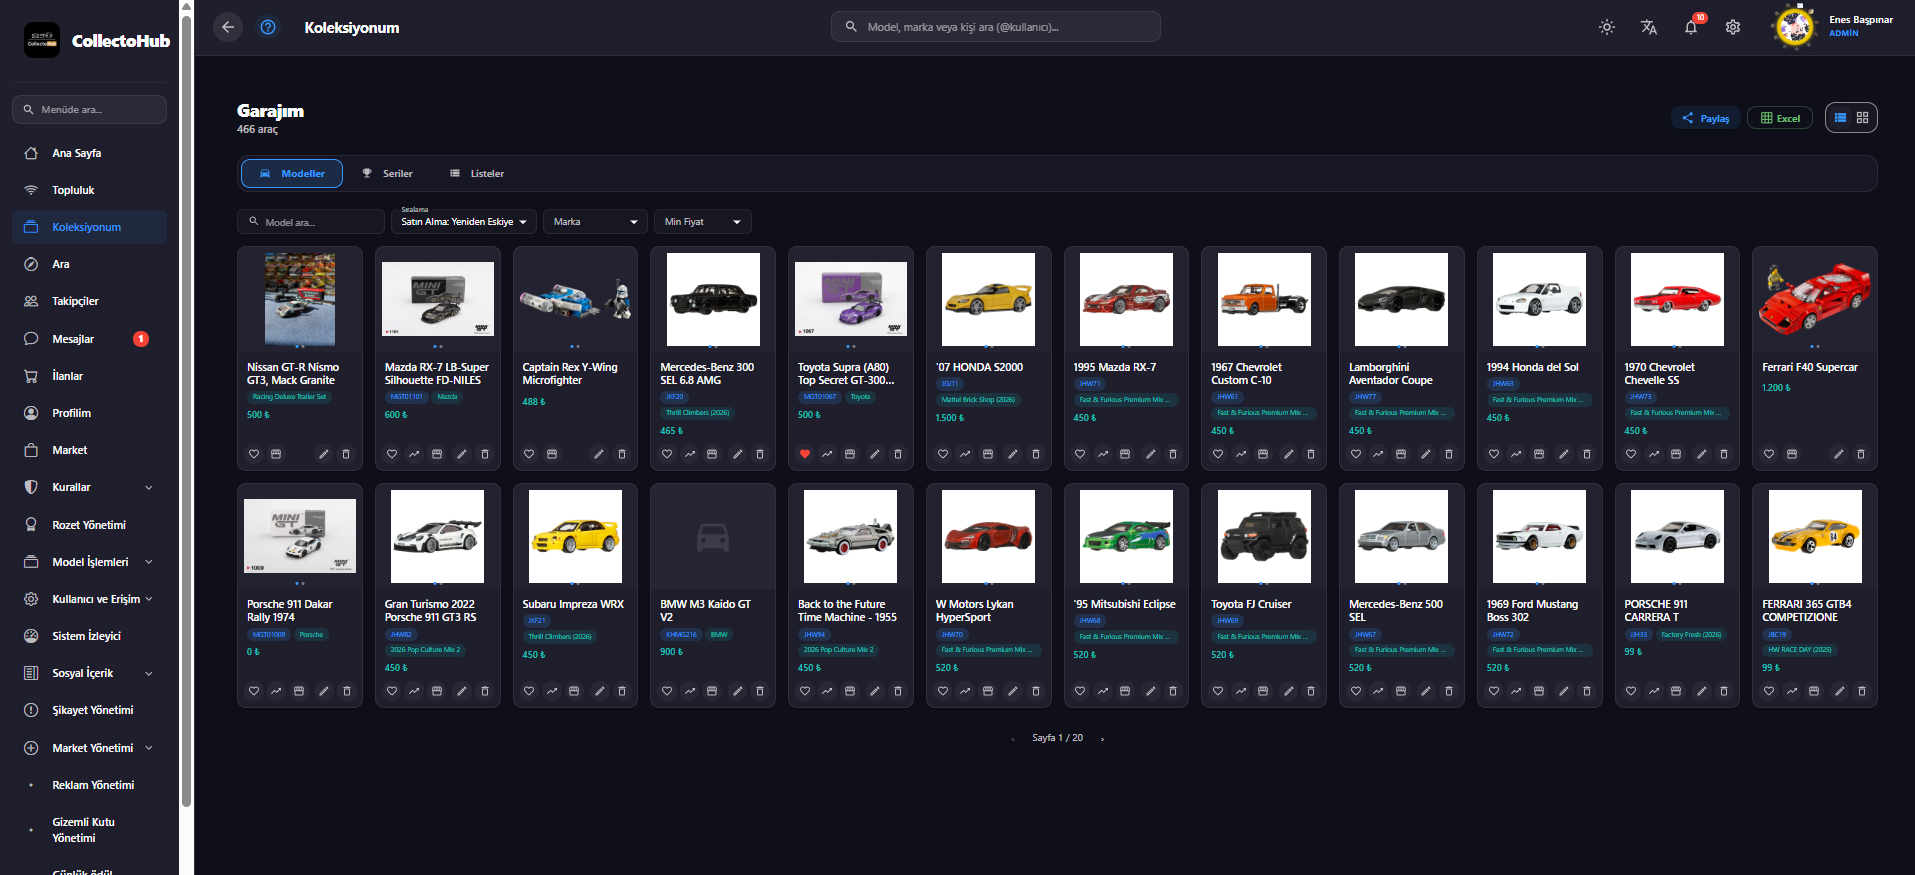Open Topluluk in the sidebar
1915x875 pixels.
pyautogui.click(x=89, y=190)
